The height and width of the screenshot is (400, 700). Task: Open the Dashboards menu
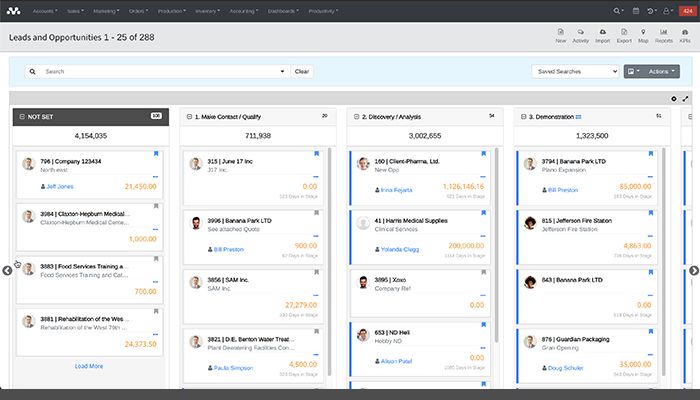[x=283, y=11]
